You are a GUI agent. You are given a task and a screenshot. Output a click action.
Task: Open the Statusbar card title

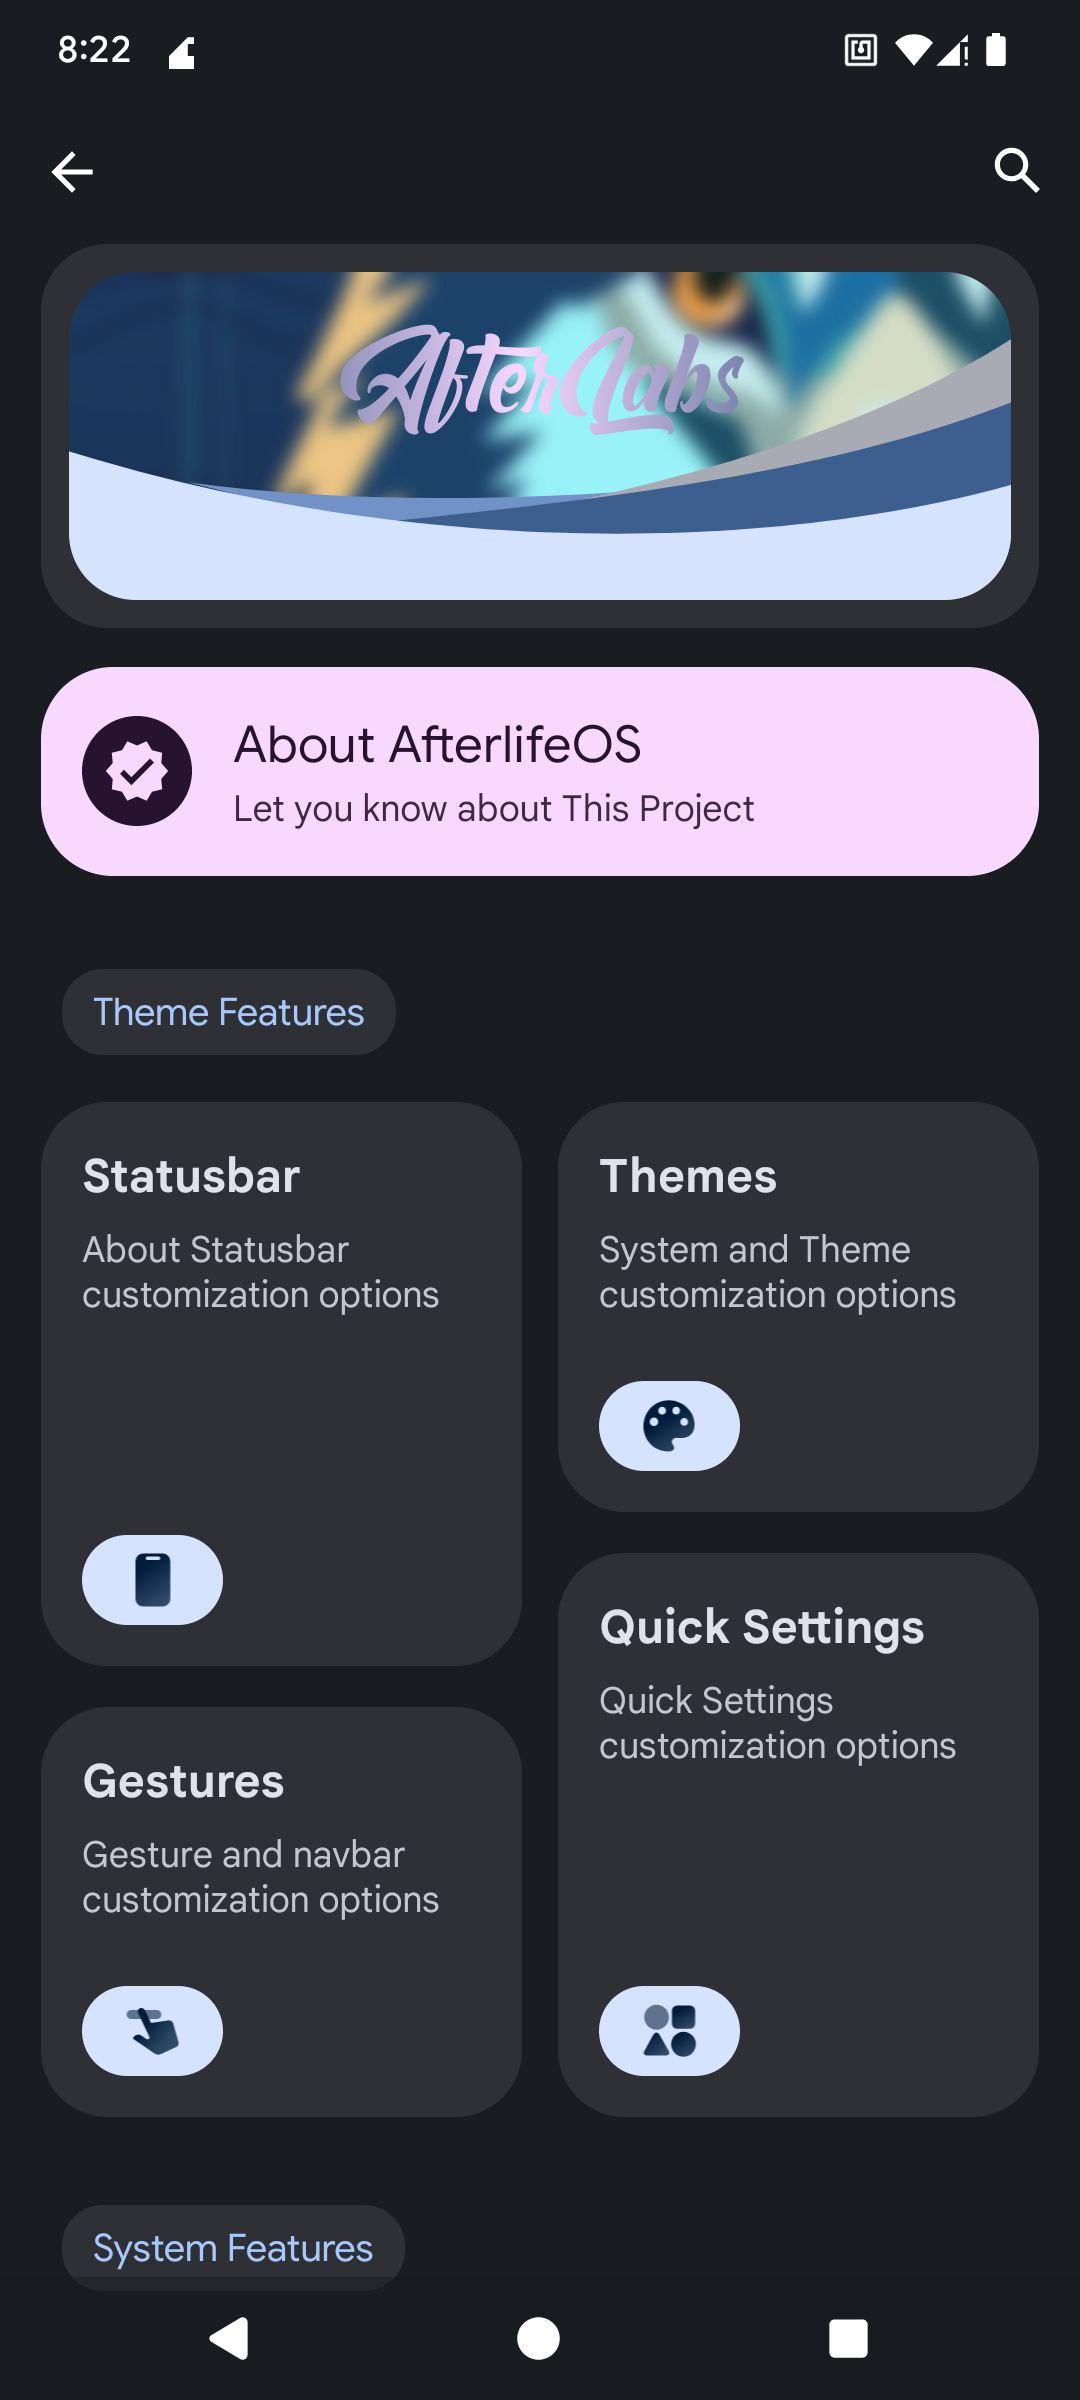[x=191, y=1176]
